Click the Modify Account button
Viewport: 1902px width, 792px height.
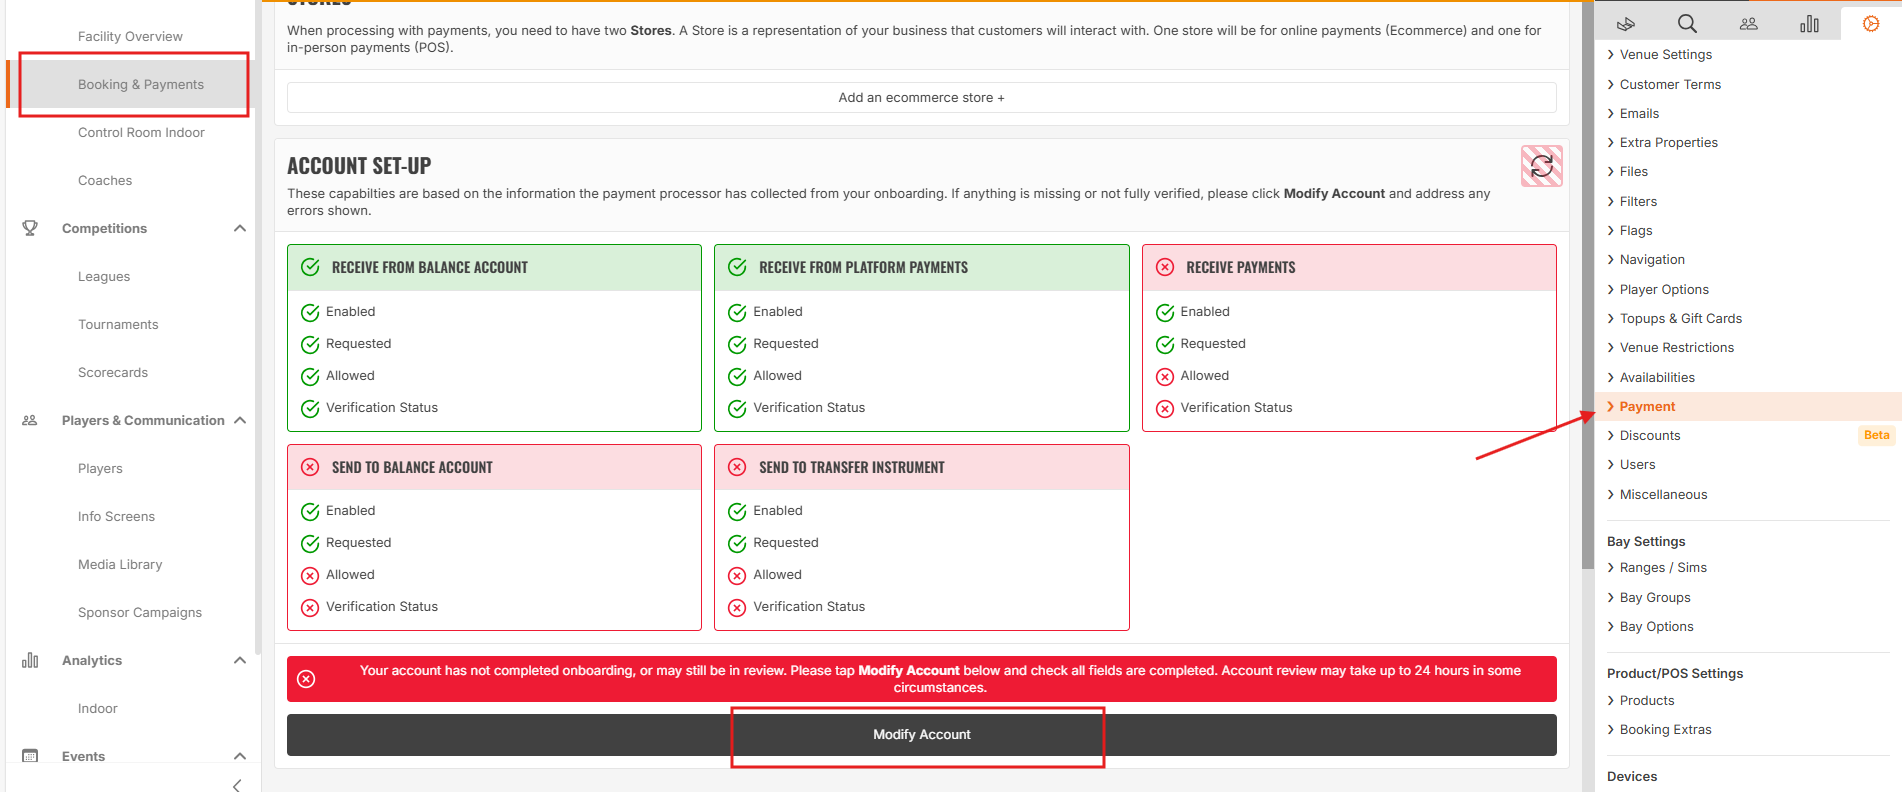click(921, 735)
